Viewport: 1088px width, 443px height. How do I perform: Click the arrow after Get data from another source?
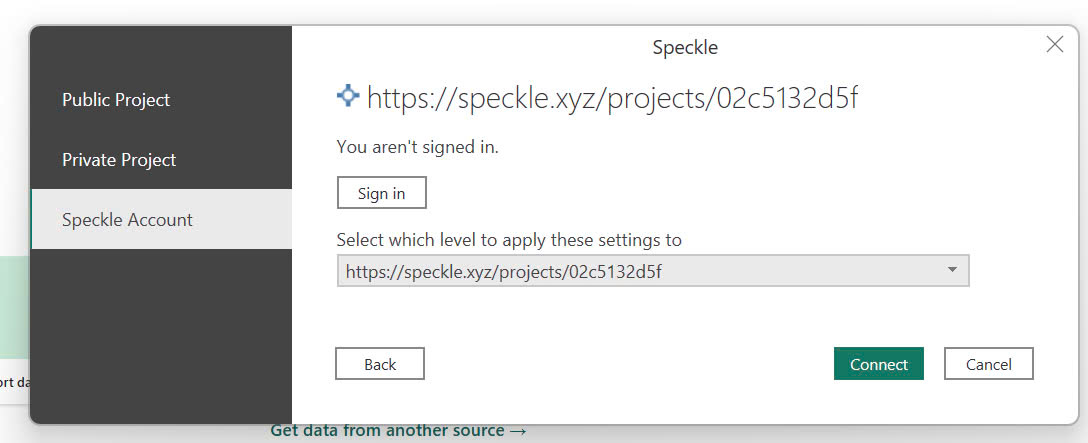518,431
